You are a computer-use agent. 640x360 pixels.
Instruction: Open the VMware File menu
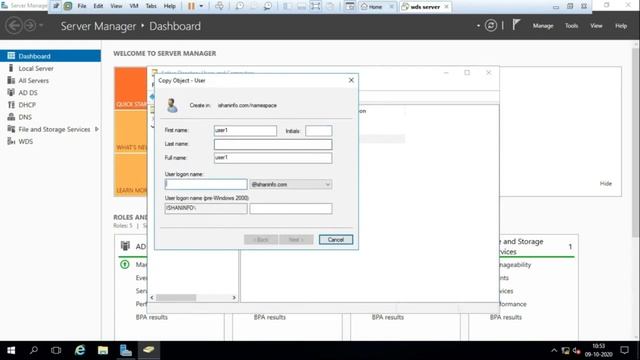[82, 6]
